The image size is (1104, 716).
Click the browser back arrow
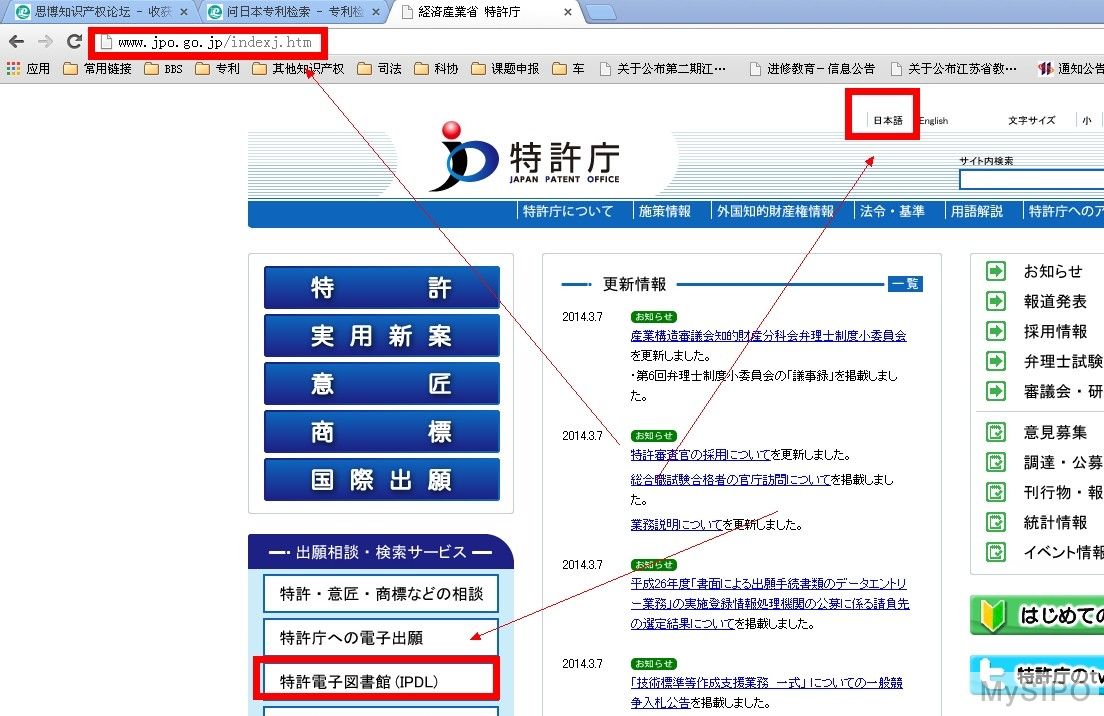tap(16, 42)
